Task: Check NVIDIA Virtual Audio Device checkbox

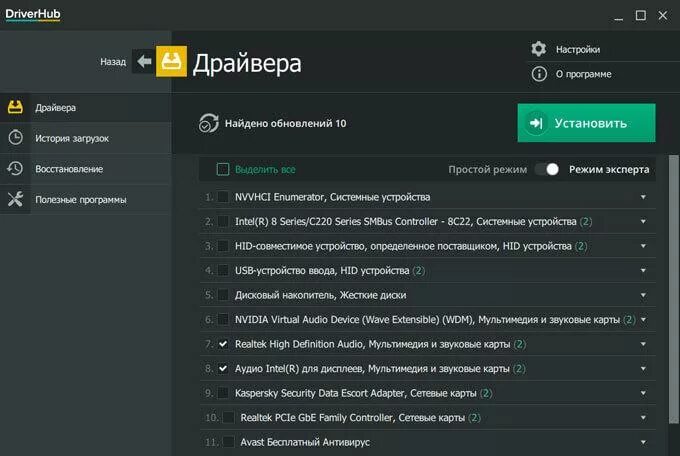Action: 223,319
